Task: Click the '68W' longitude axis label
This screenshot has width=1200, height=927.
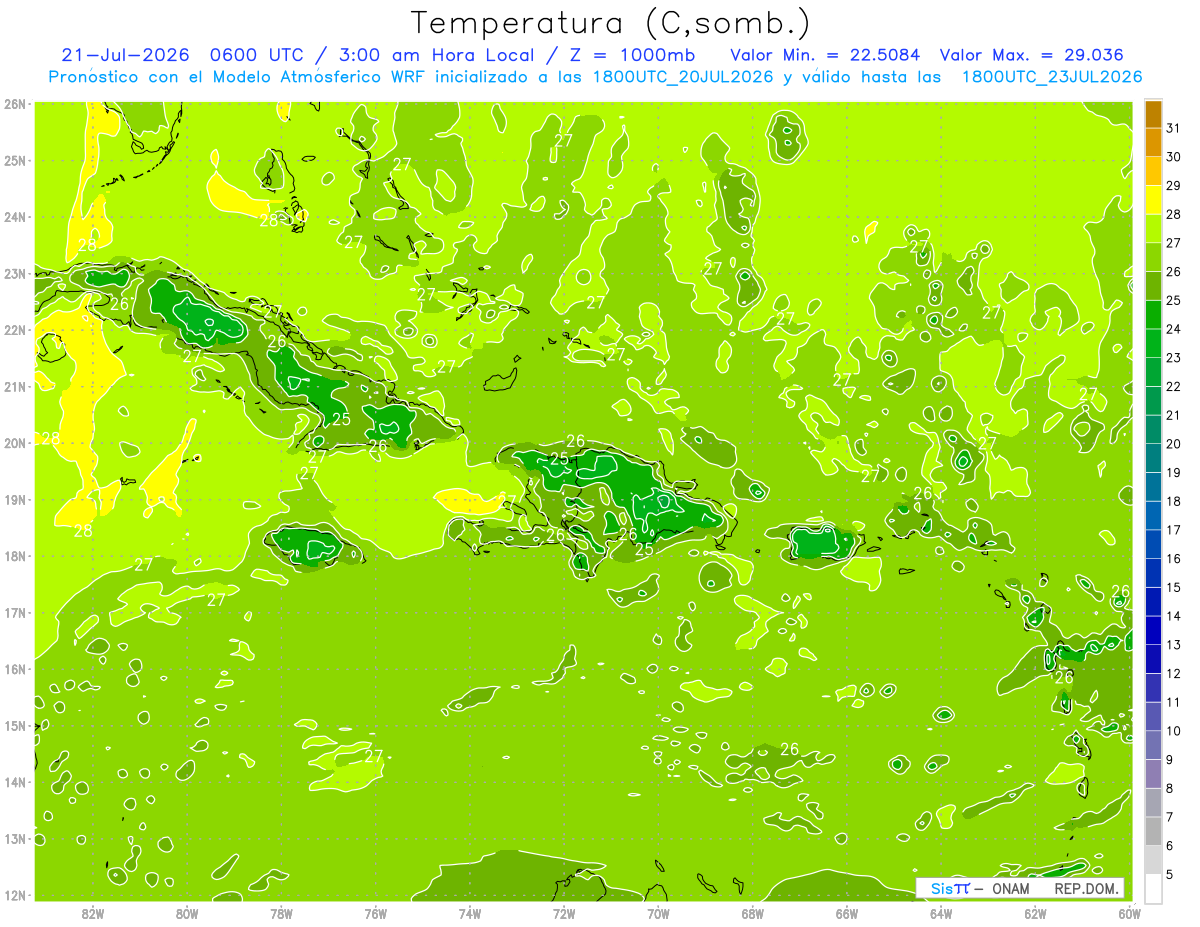Action: click(x=753, y=913)
